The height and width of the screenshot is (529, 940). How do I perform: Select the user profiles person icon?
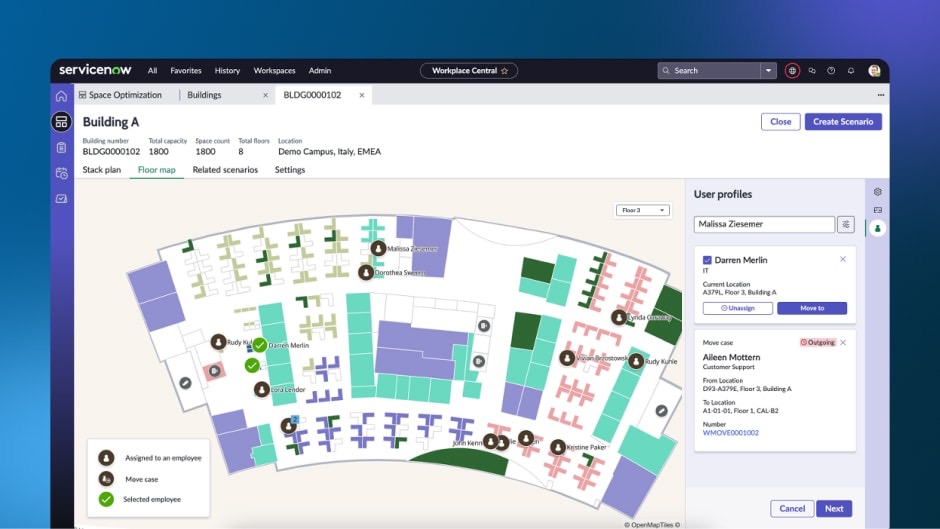[878, 229]
